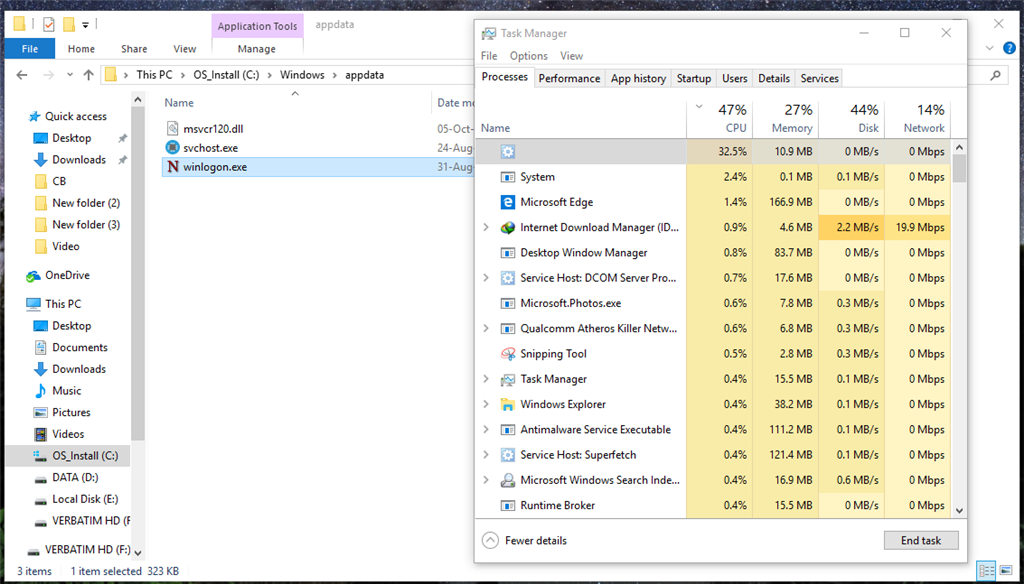
Task: Open the Performance tab
Action: click(x=569, y=78)
